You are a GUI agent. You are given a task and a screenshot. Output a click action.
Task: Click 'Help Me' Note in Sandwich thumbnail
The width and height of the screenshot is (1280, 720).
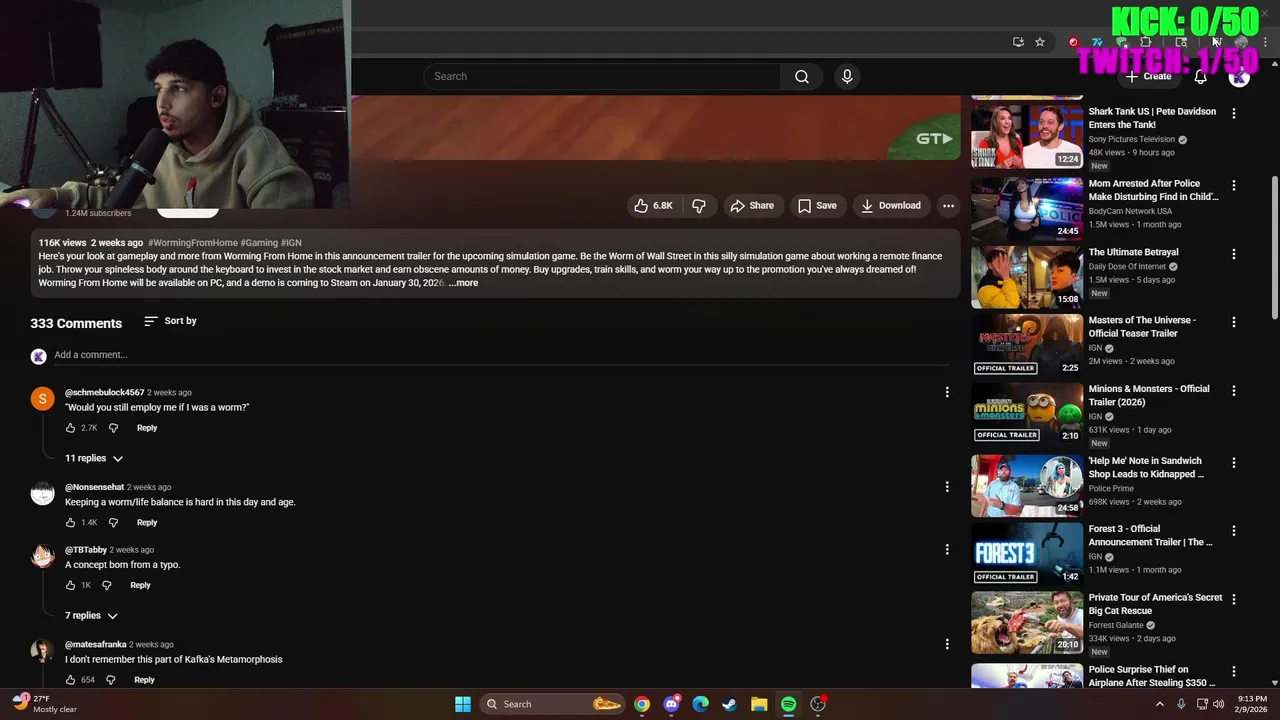(1027, 485)
